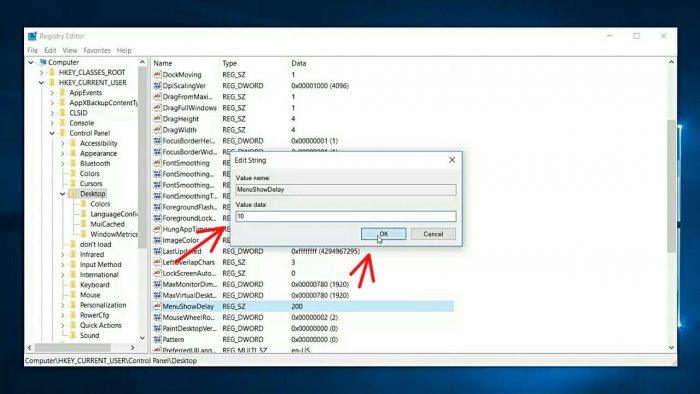Viewport: 700px width, 394px height.
Task: Expand the Personalization key
Action: click(63, 305)
